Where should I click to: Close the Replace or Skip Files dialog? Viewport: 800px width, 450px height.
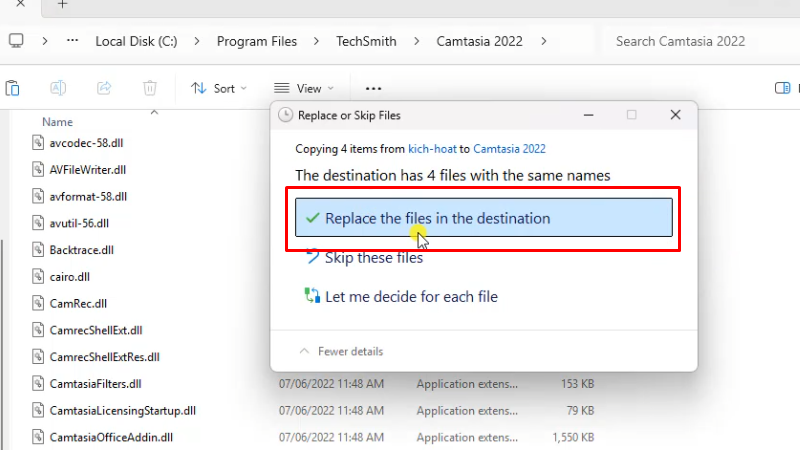click(x=675, y=115)
